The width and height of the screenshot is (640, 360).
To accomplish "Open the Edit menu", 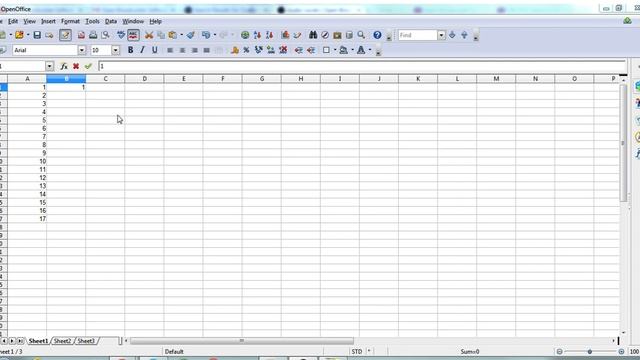I will click(13, 21).
